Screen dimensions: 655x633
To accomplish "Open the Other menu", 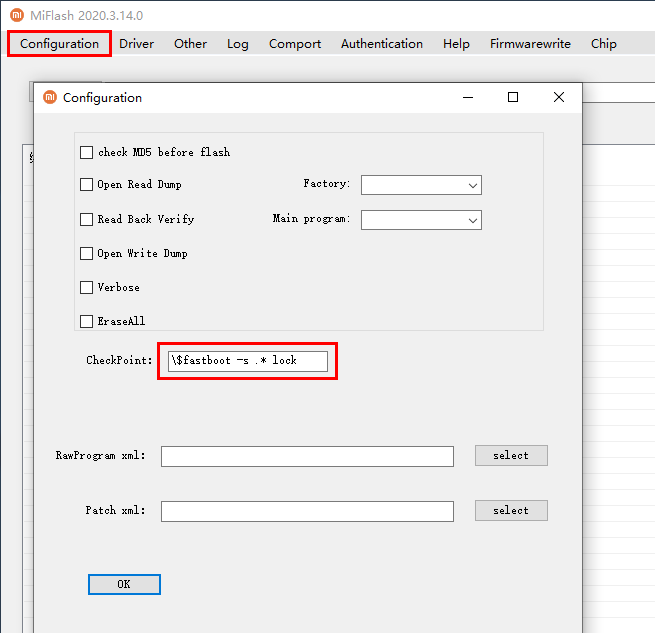I will [x=190, y=43].
